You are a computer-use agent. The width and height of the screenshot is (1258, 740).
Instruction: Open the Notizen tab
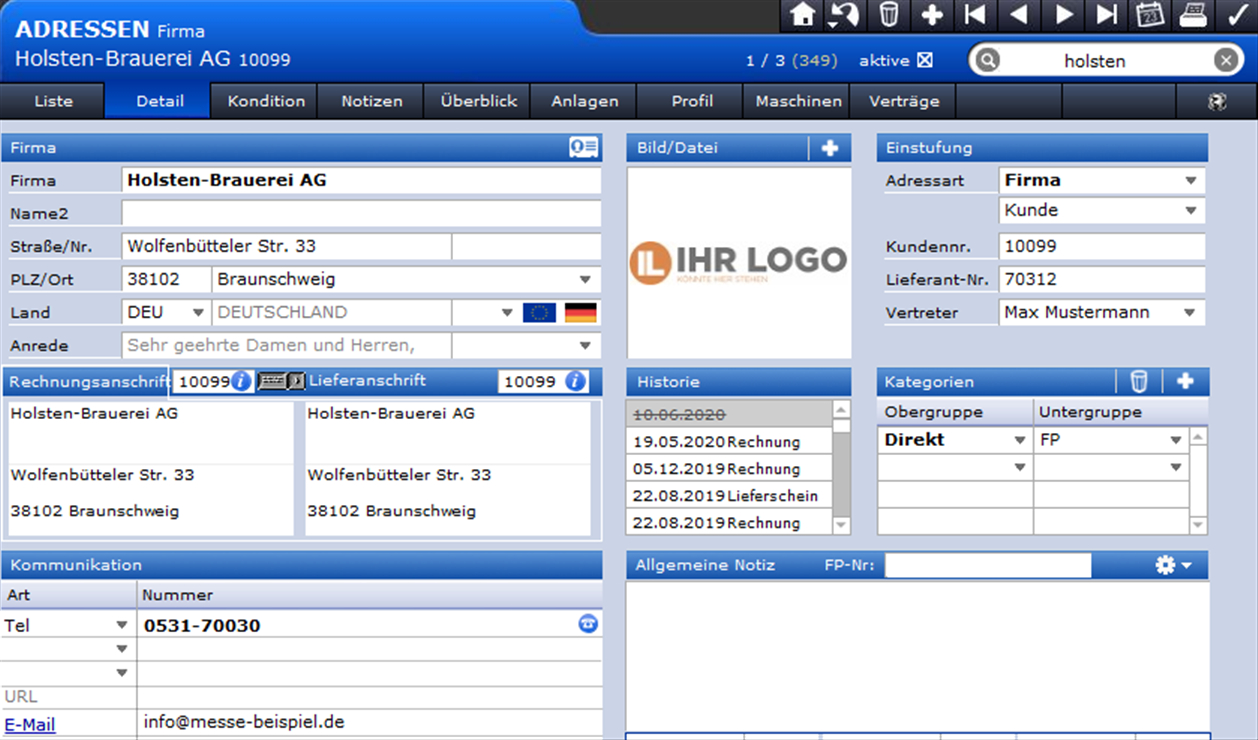coord(372,101)
